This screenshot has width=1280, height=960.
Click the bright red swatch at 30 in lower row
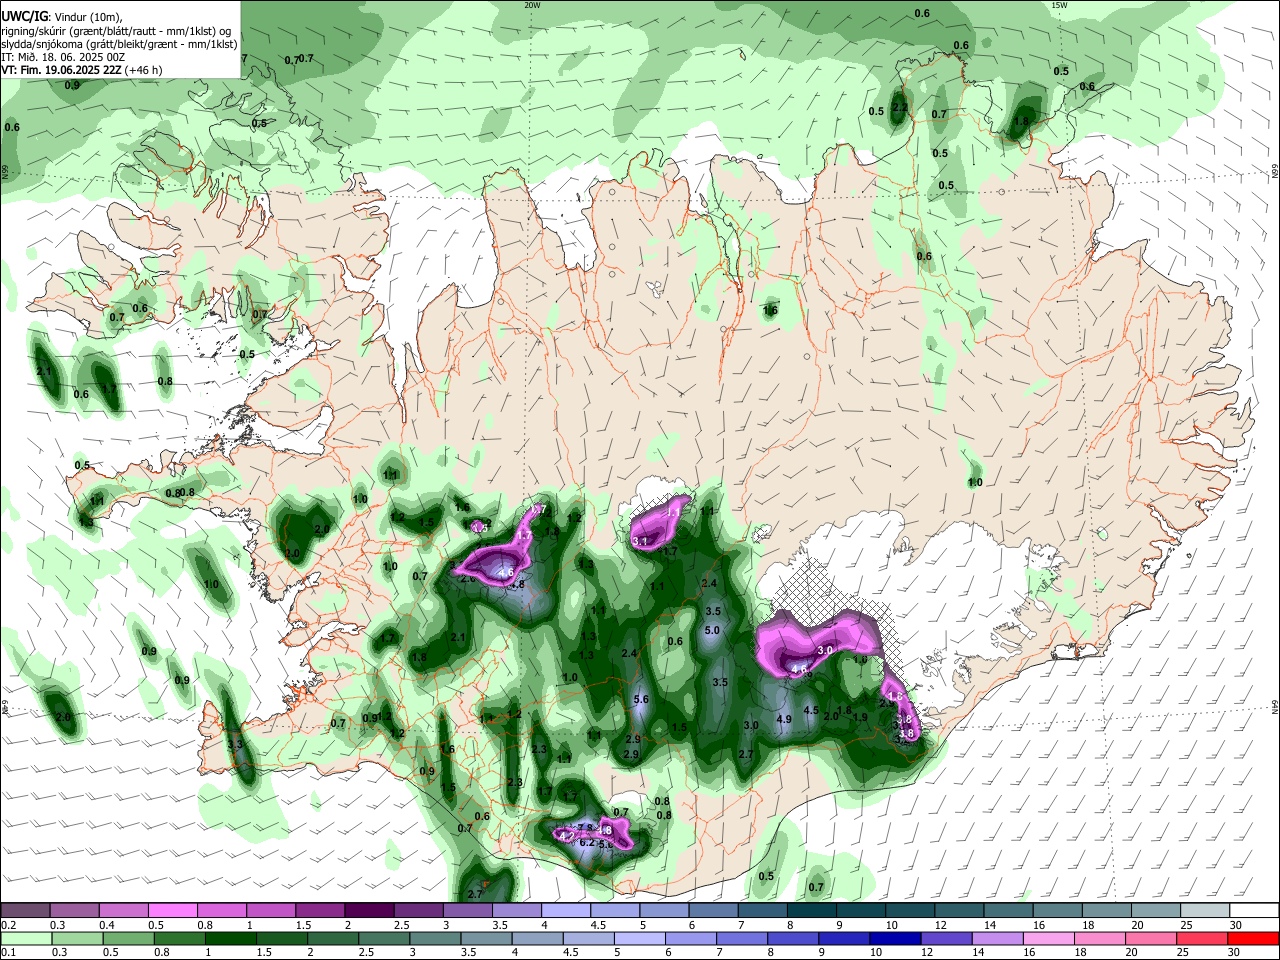coord(1252,939)
